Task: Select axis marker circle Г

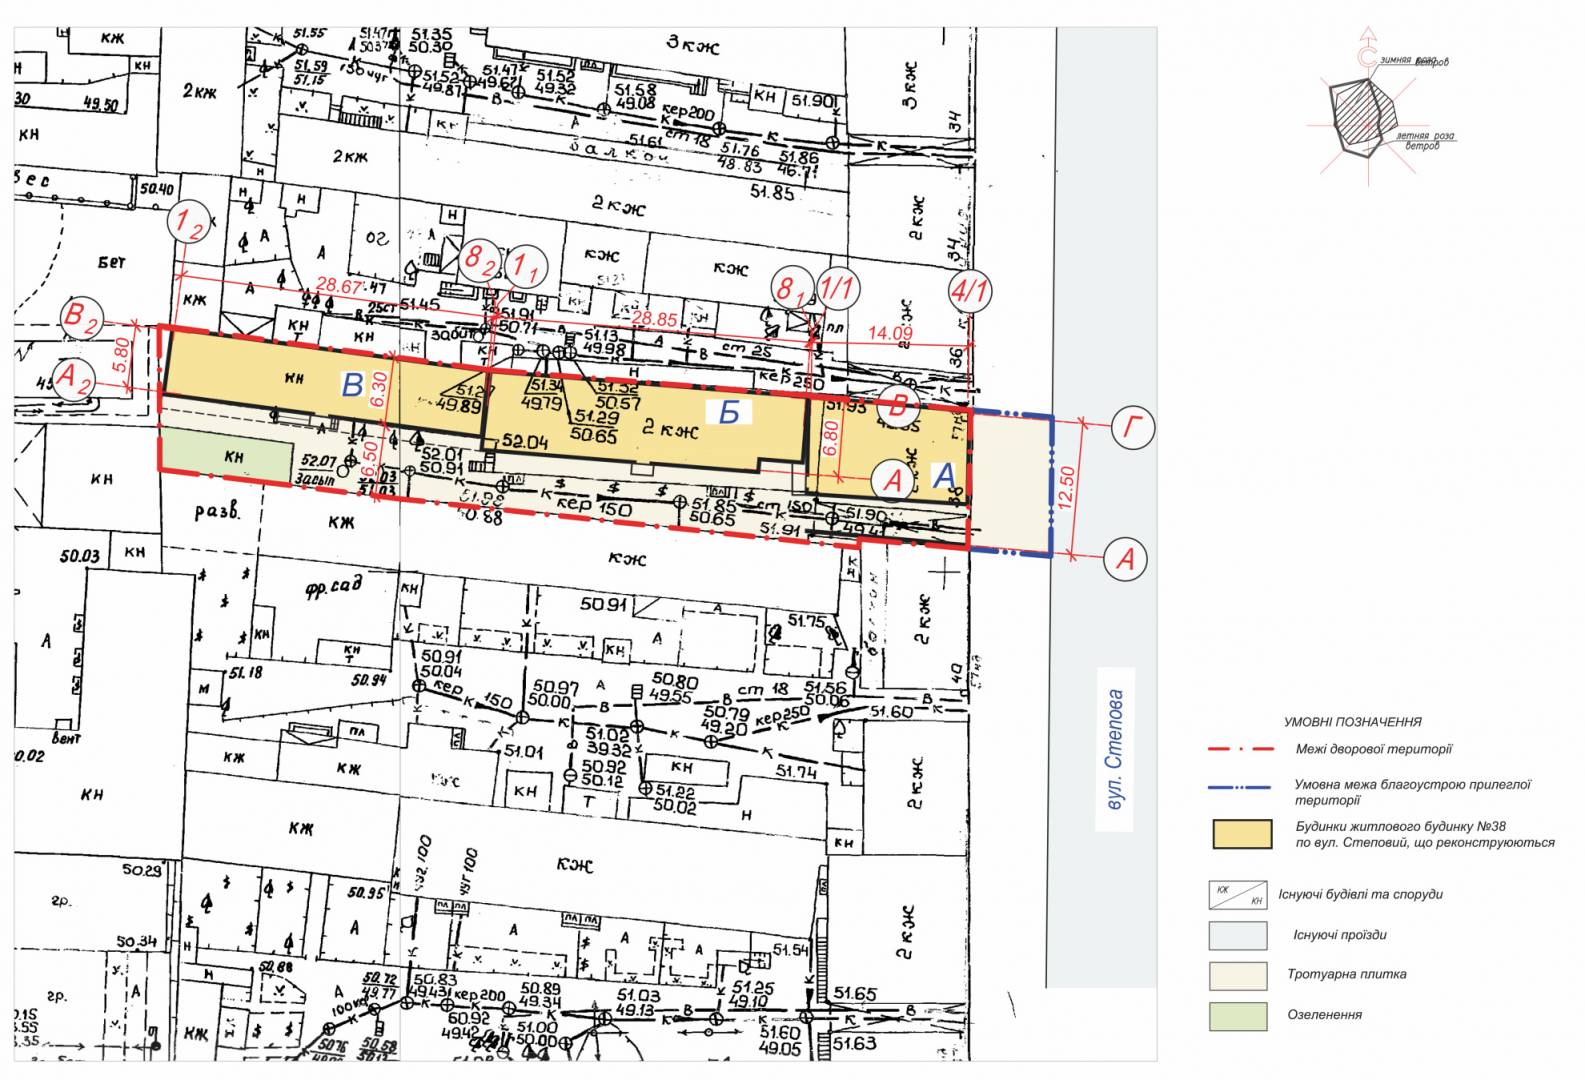Action: coord(1132,429)
